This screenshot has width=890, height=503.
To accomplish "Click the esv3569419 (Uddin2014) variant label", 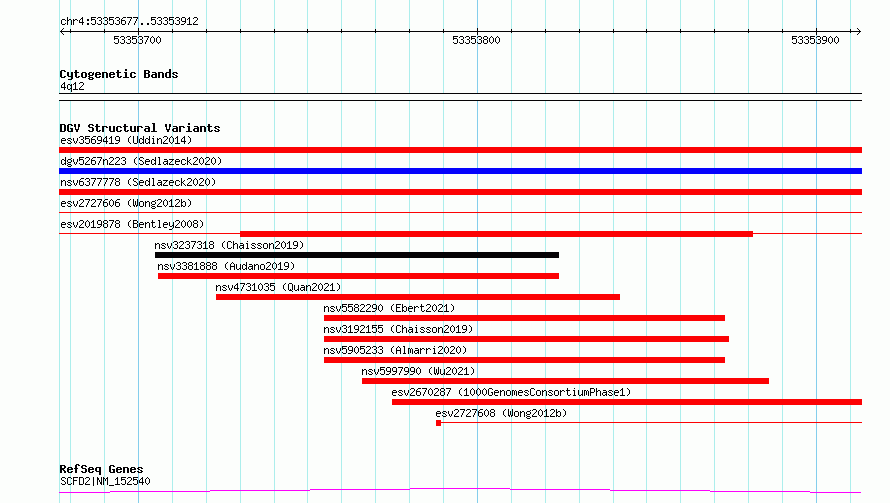I will click(126, 140).
